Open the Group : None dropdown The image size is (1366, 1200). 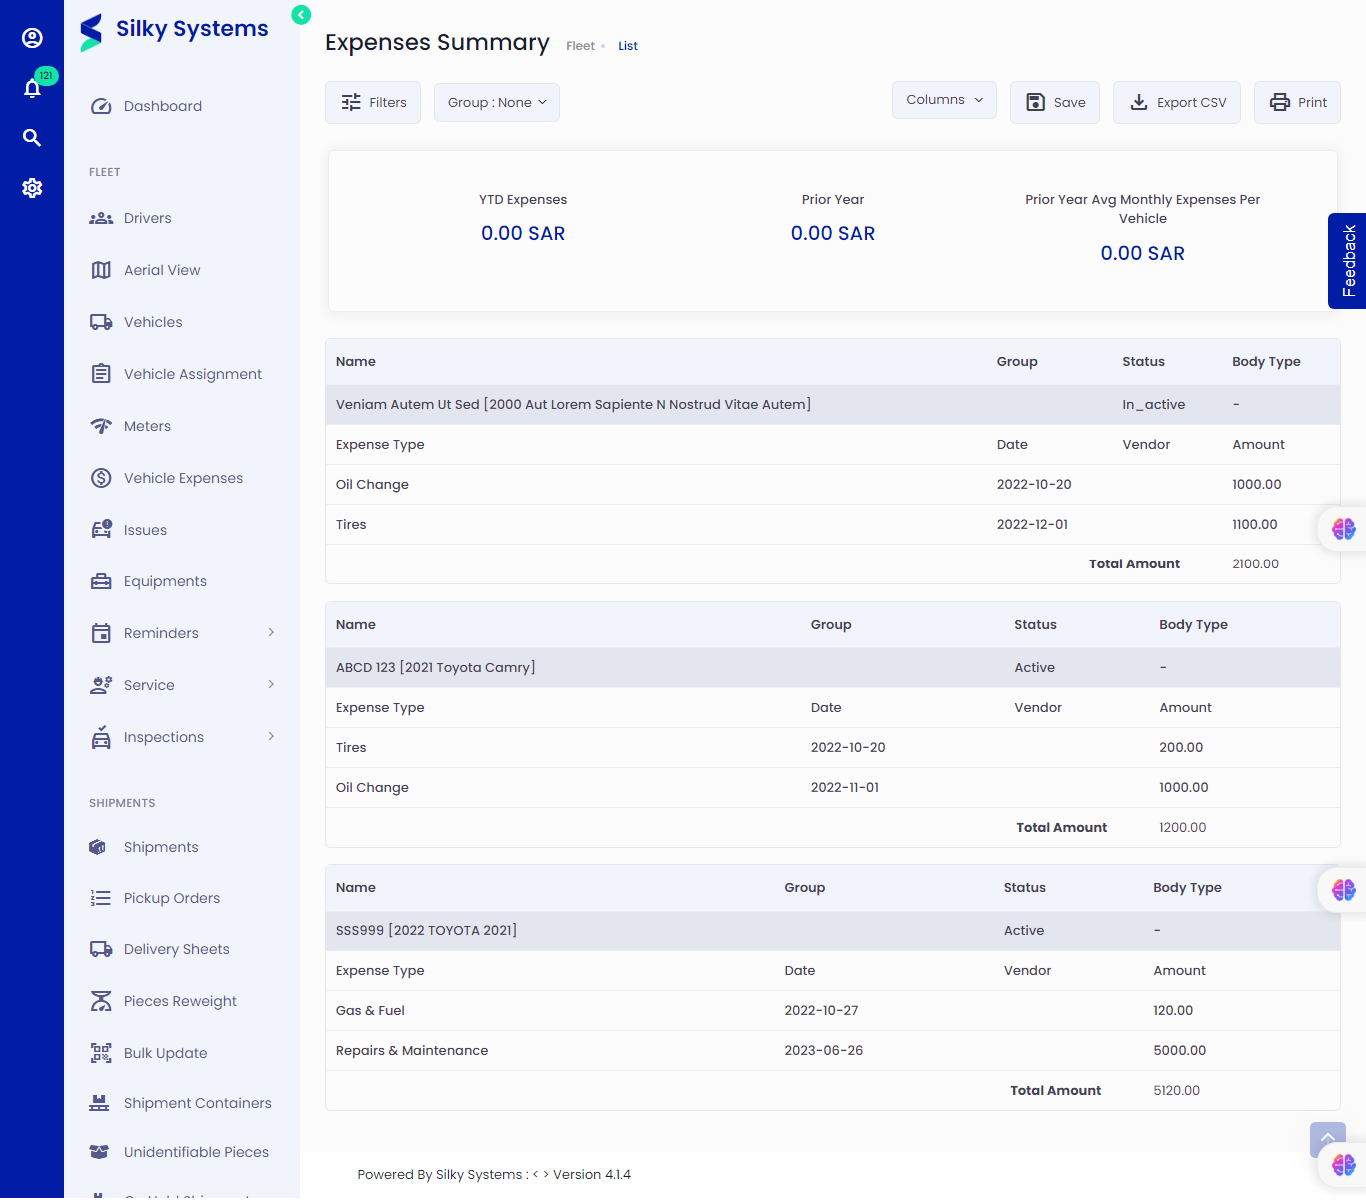click(497, 103)
